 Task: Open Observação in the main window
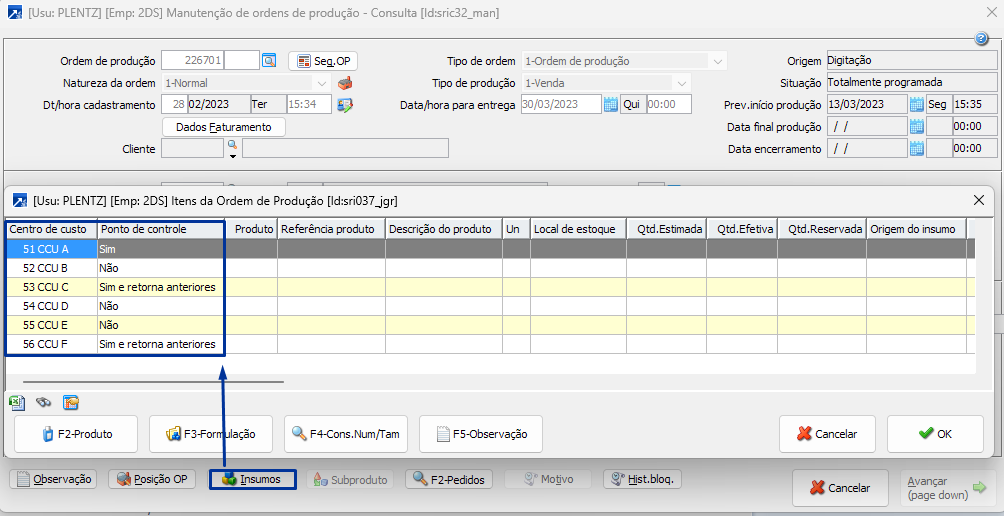54,479
